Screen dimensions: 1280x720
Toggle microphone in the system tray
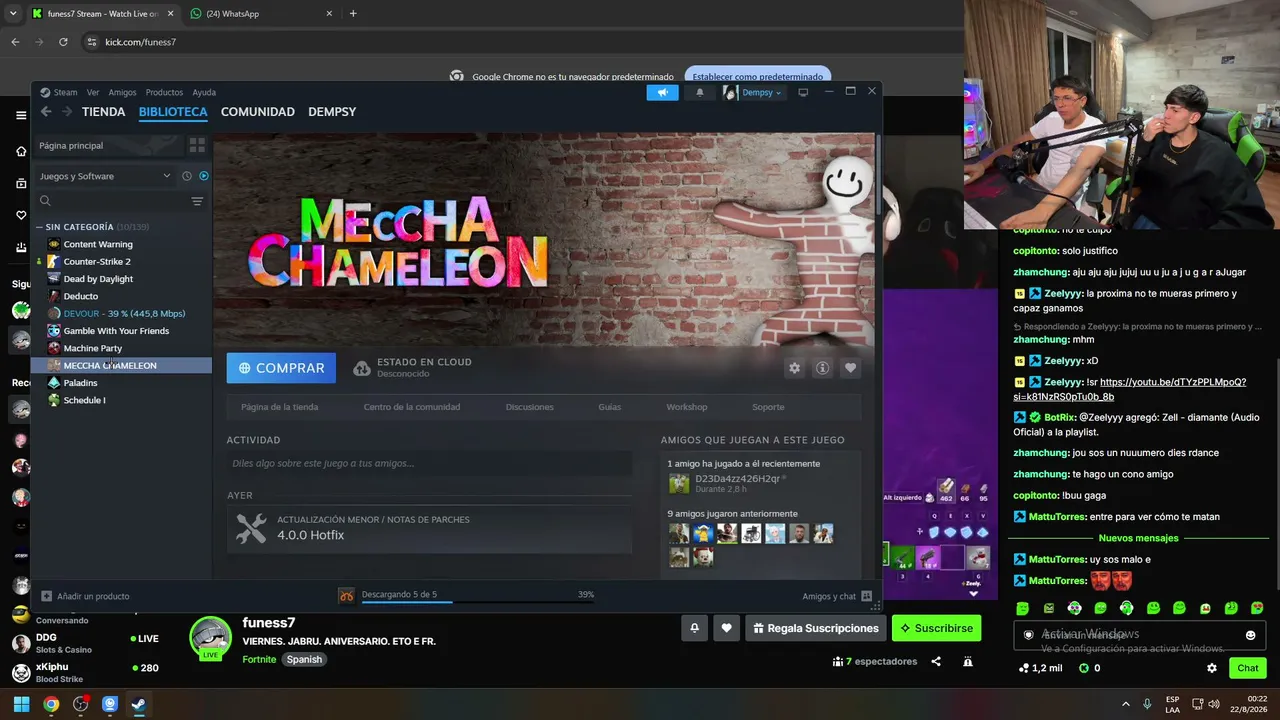click(x=1147, y=704)
